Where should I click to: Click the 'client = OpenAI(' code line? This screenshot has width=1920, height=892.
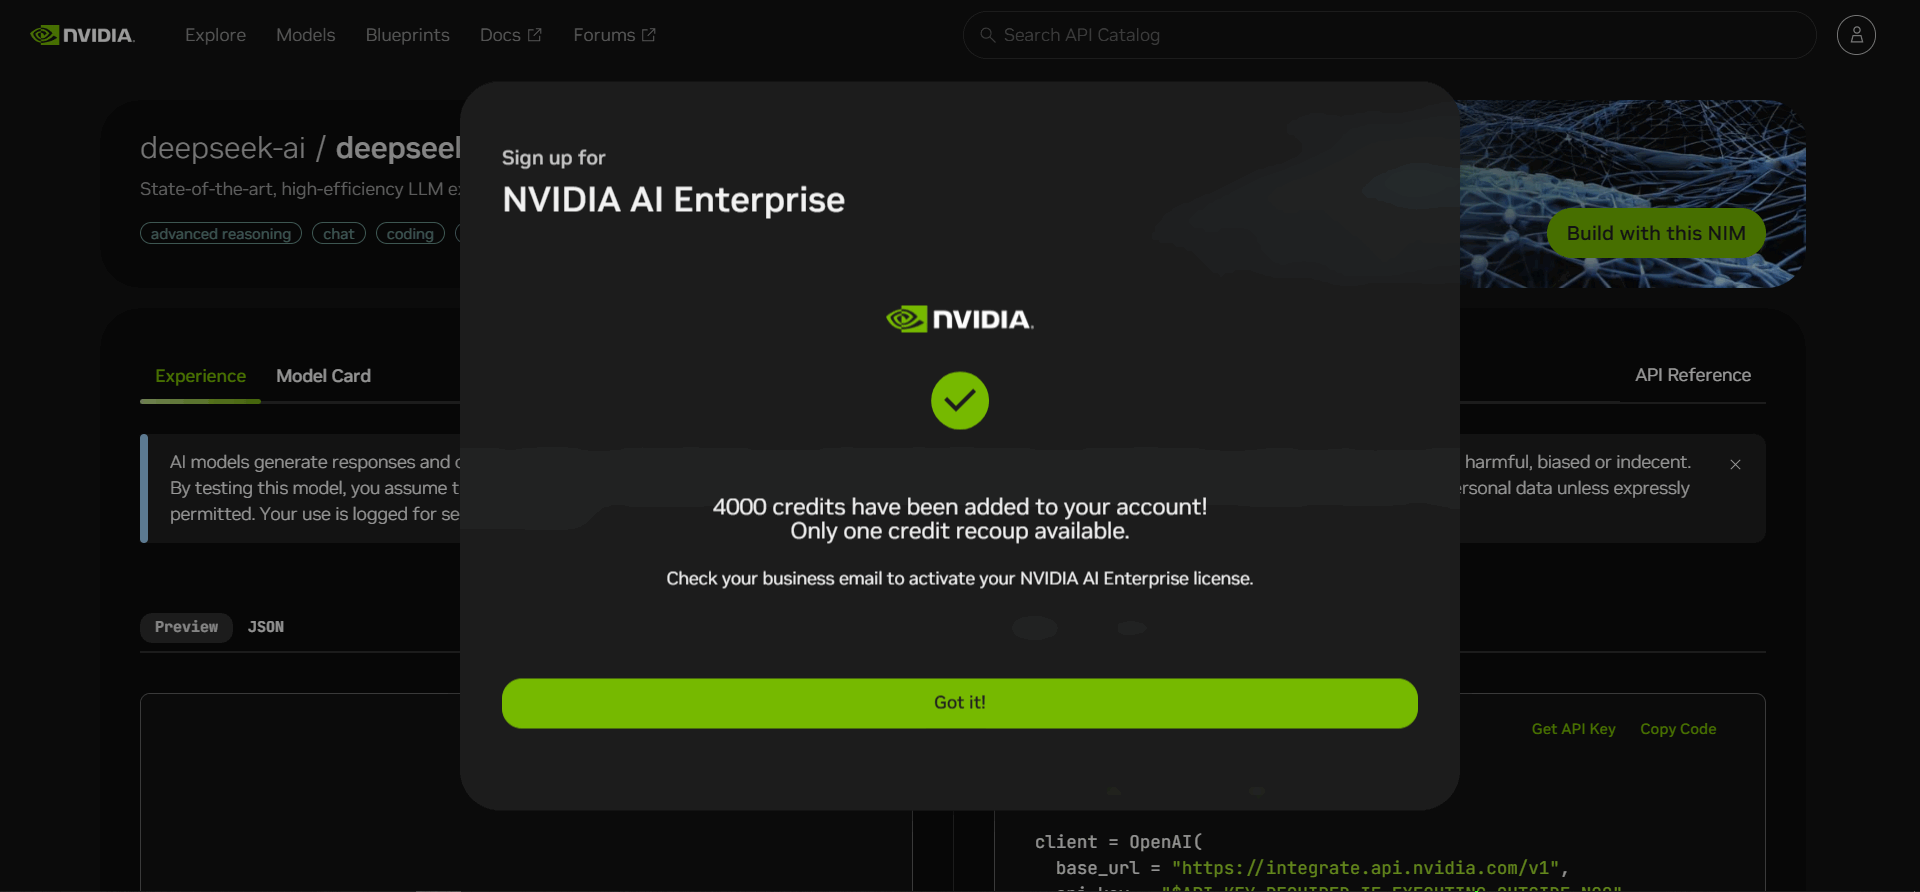coord(1119,842)
